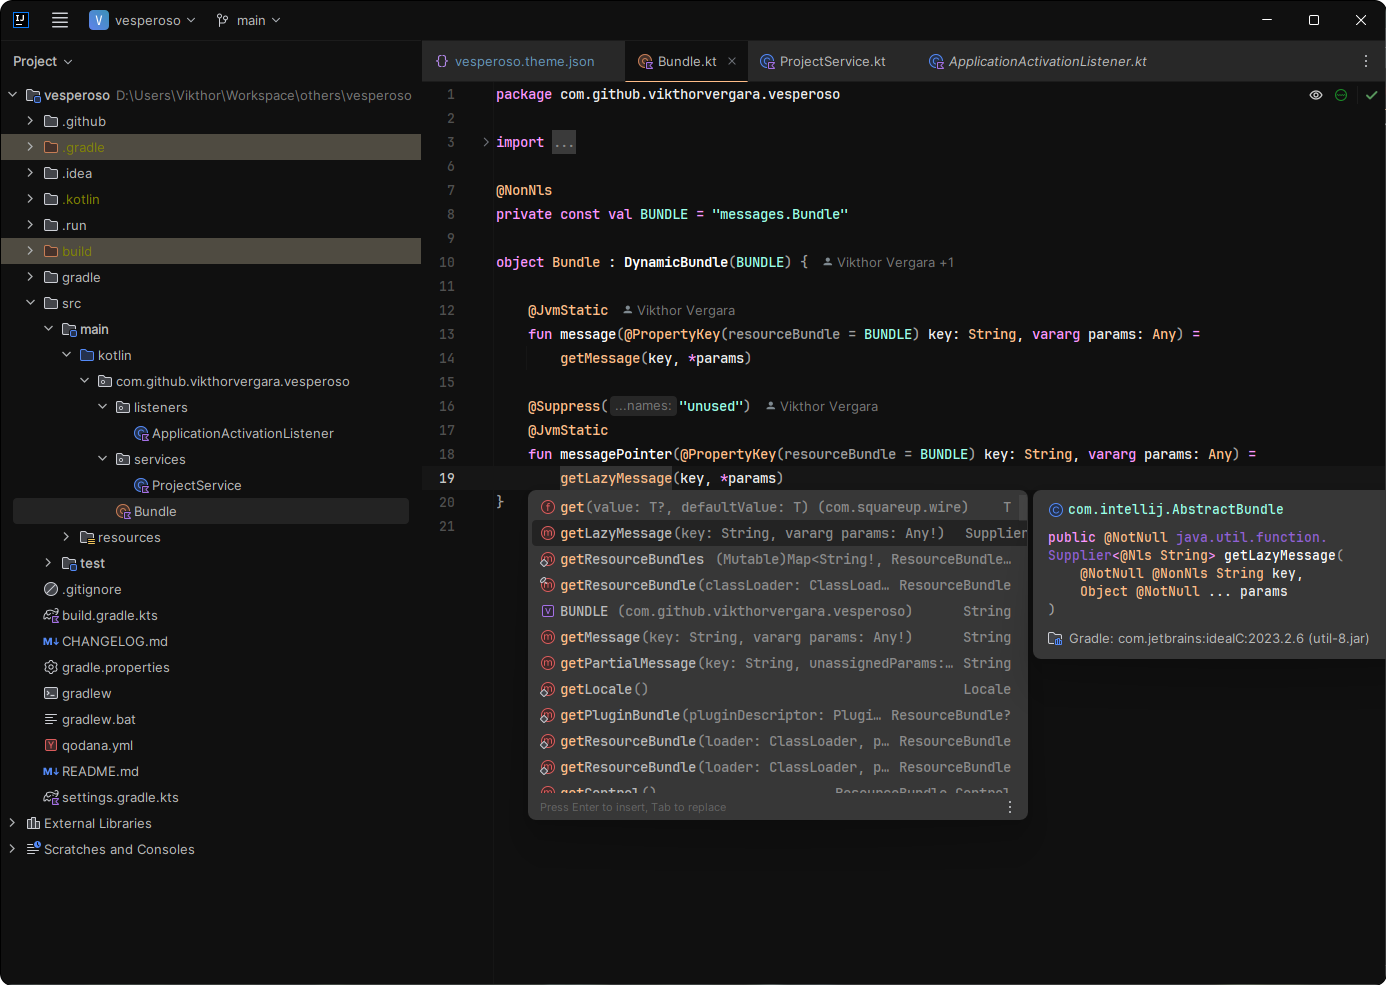The height and width of the screenshot is (985, 1386).
Task: Open the main branch dropdown
Action: point(249,20)
